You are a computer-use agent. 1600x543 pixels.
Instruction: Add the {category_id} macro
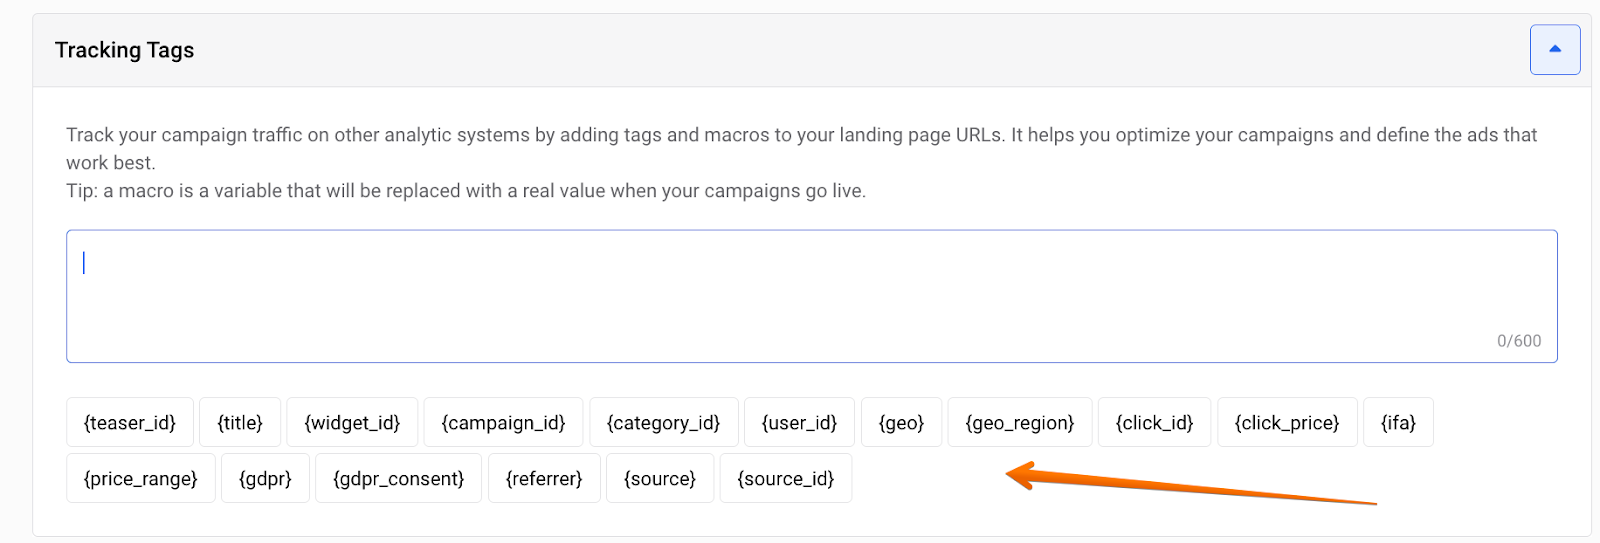tap(663, 423)
